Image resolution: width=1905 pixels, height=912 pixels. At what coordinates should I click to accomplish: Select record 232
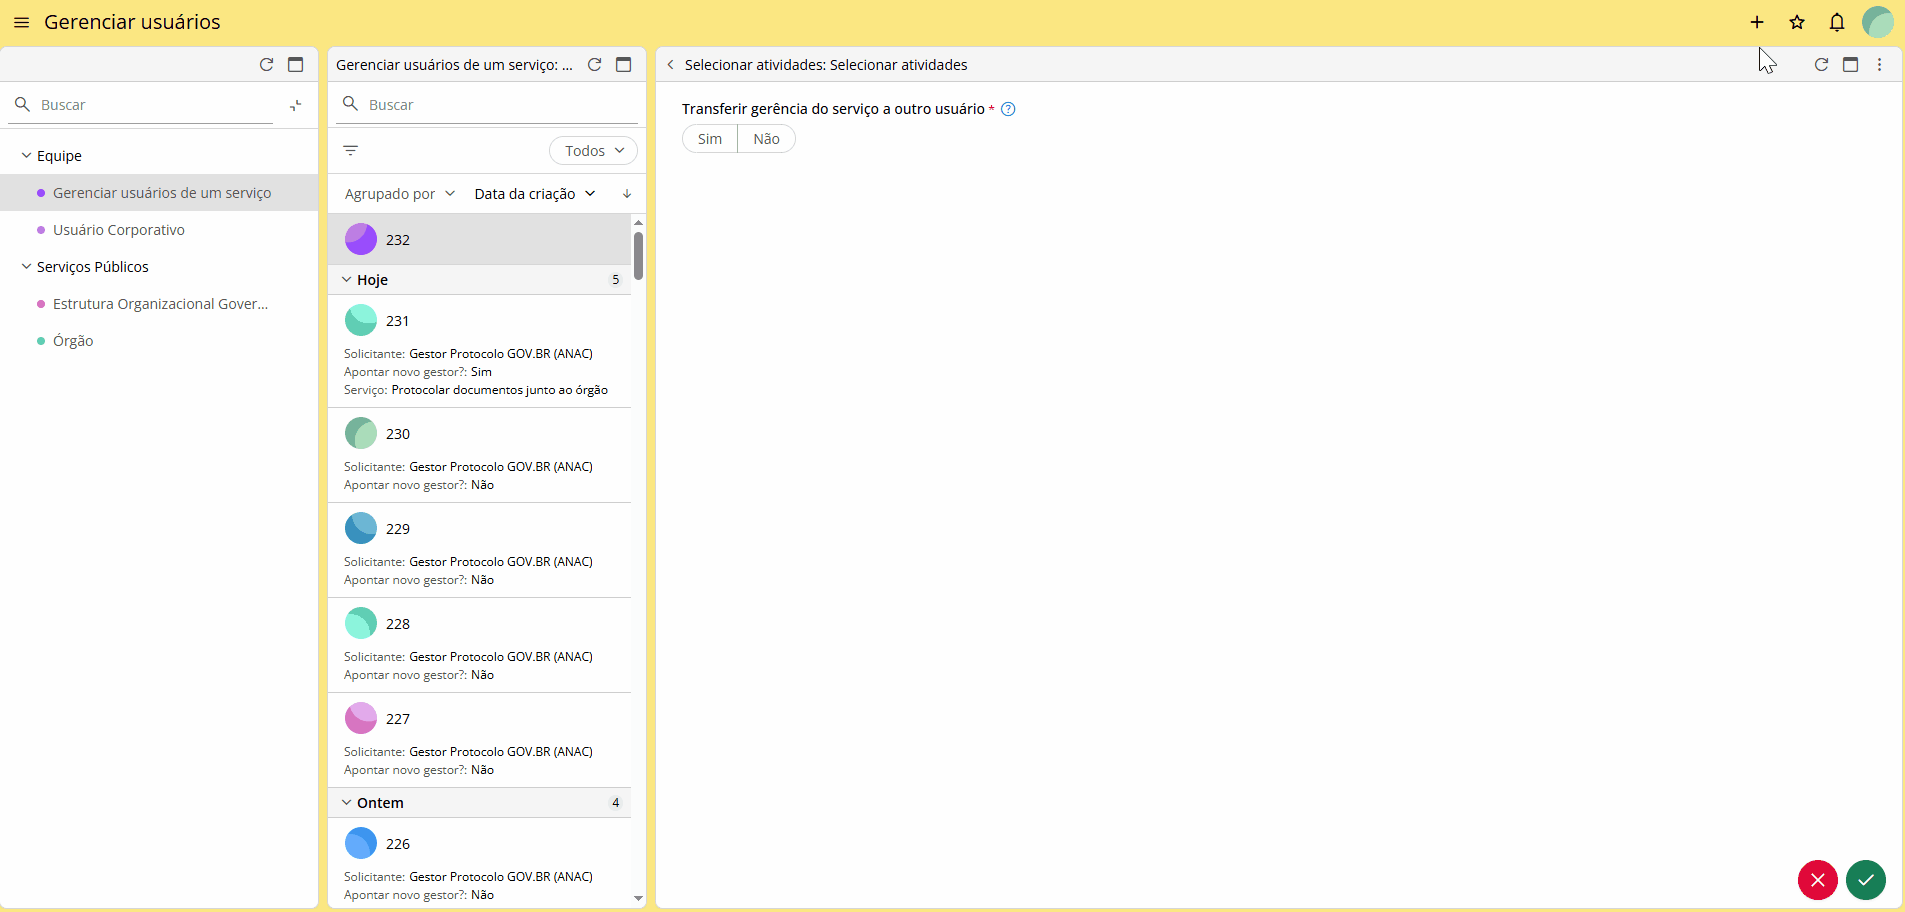click(x=480, y=240)
